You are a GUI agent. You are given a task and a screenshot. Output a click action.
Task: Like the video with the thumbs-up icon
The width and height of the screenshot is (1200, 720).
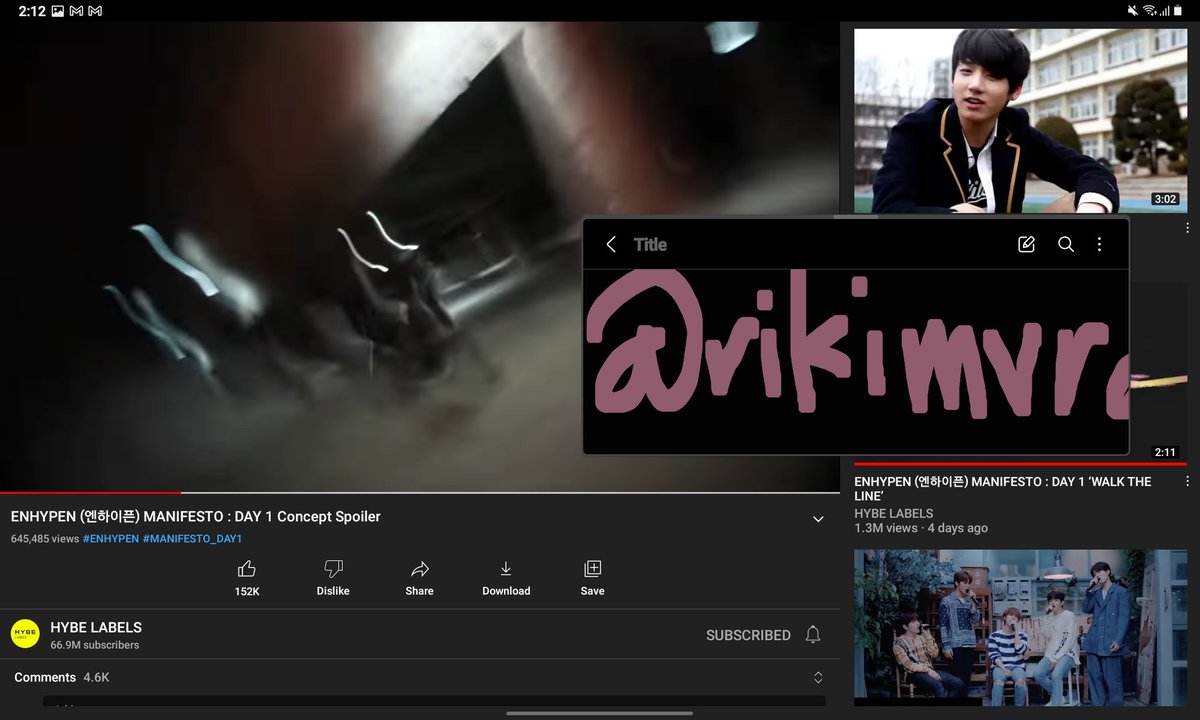pyautogui.click(x=247, y=569)
